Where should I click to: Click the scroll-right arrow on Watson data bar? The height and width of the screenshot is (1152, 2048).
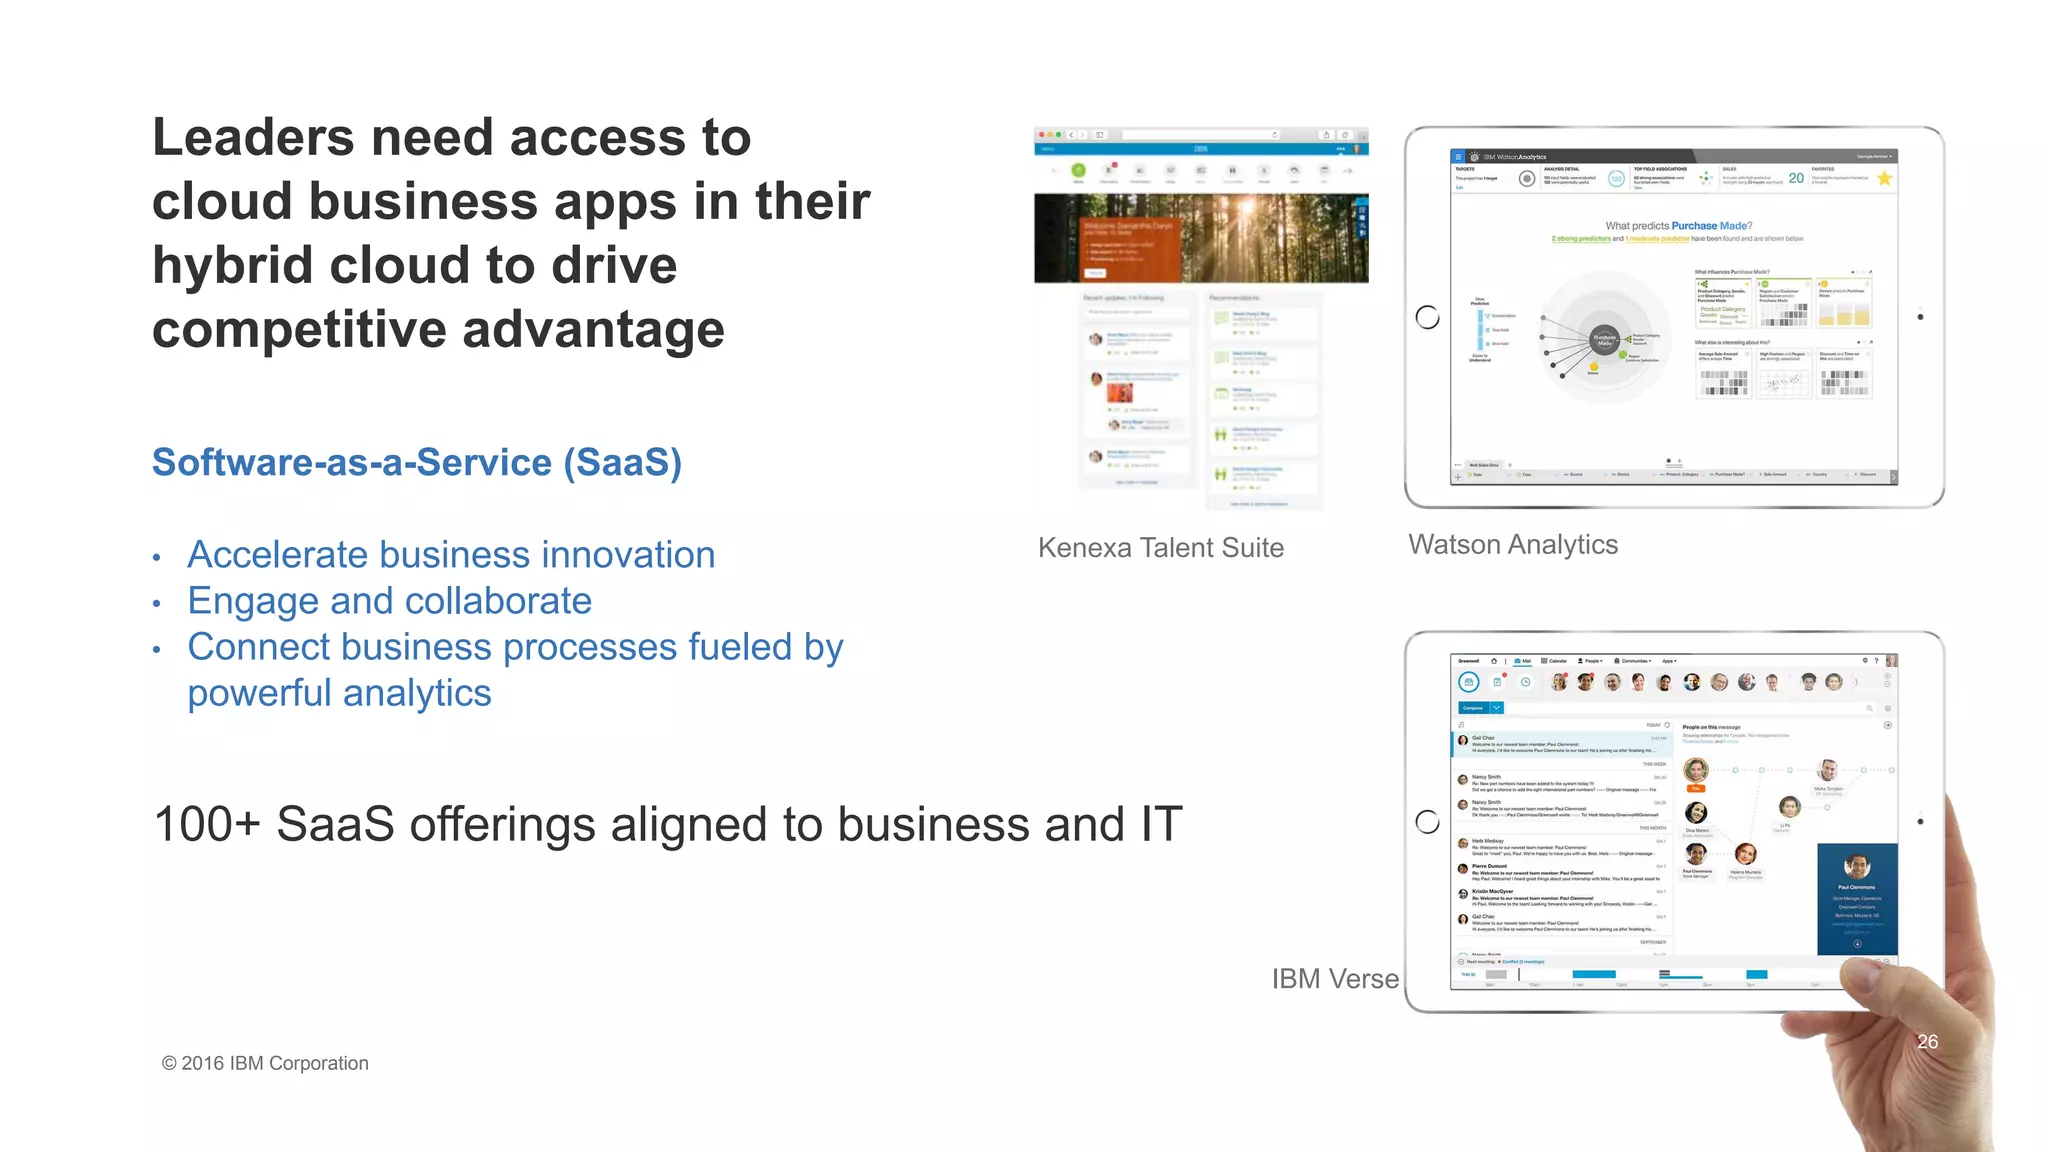1893,477
